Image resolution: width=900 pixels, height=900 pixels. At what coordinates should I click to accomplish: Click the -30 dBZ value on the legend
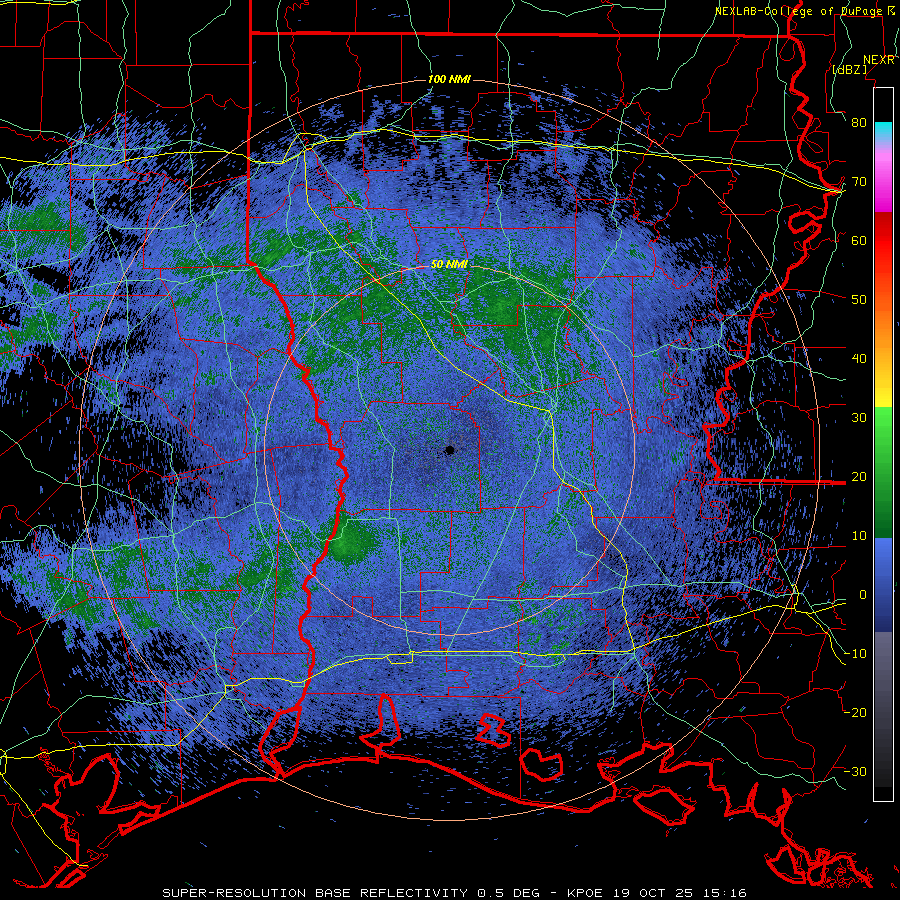tap(855, 771)
